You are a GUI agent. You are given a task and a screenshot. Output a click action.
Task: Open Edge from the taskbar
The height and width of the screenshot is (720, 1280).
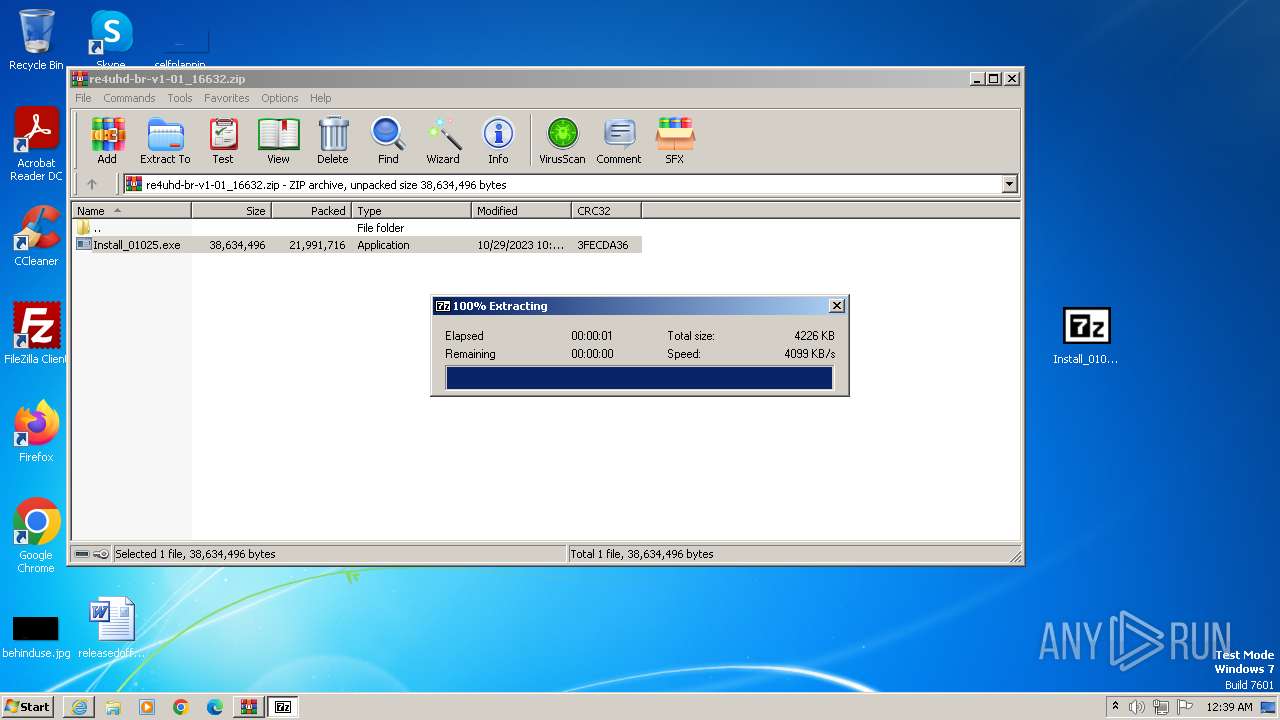click(215, 707)
